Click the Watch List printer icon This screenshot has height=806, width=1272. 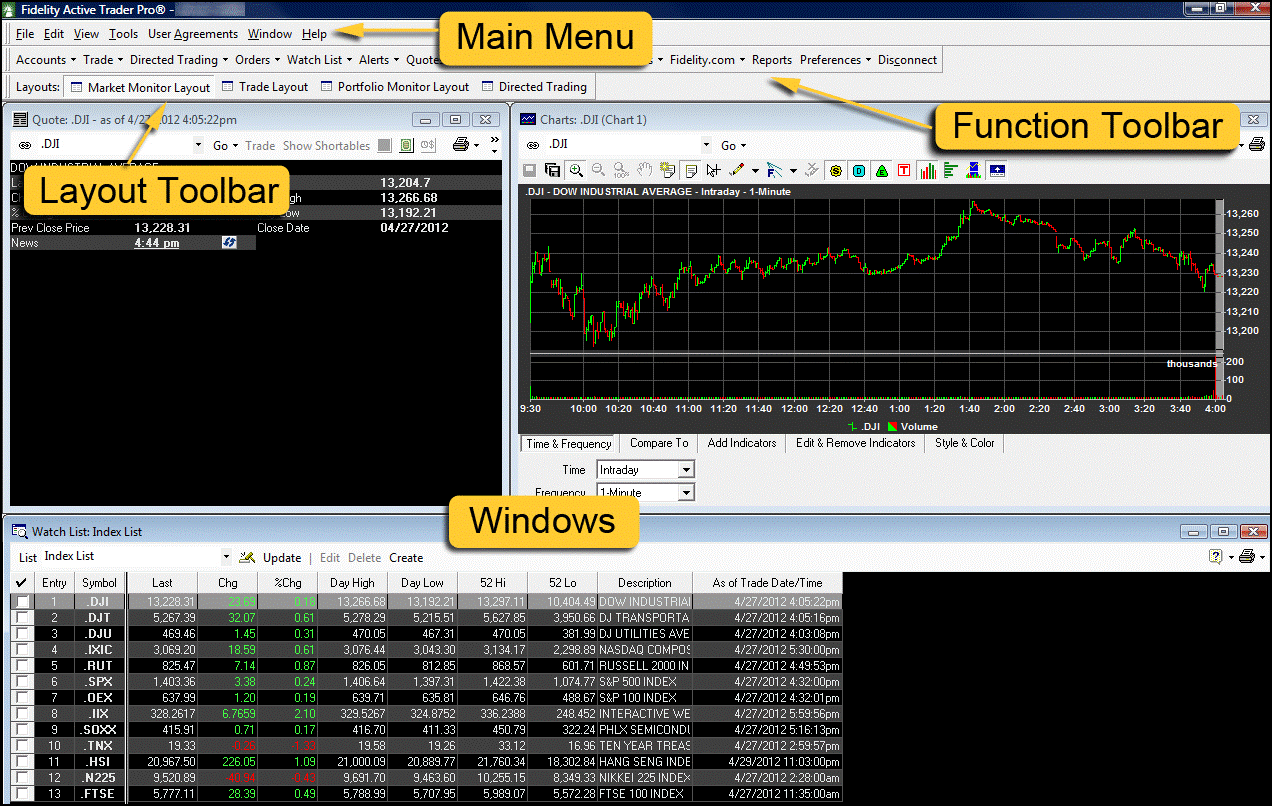pos(1246,557)
